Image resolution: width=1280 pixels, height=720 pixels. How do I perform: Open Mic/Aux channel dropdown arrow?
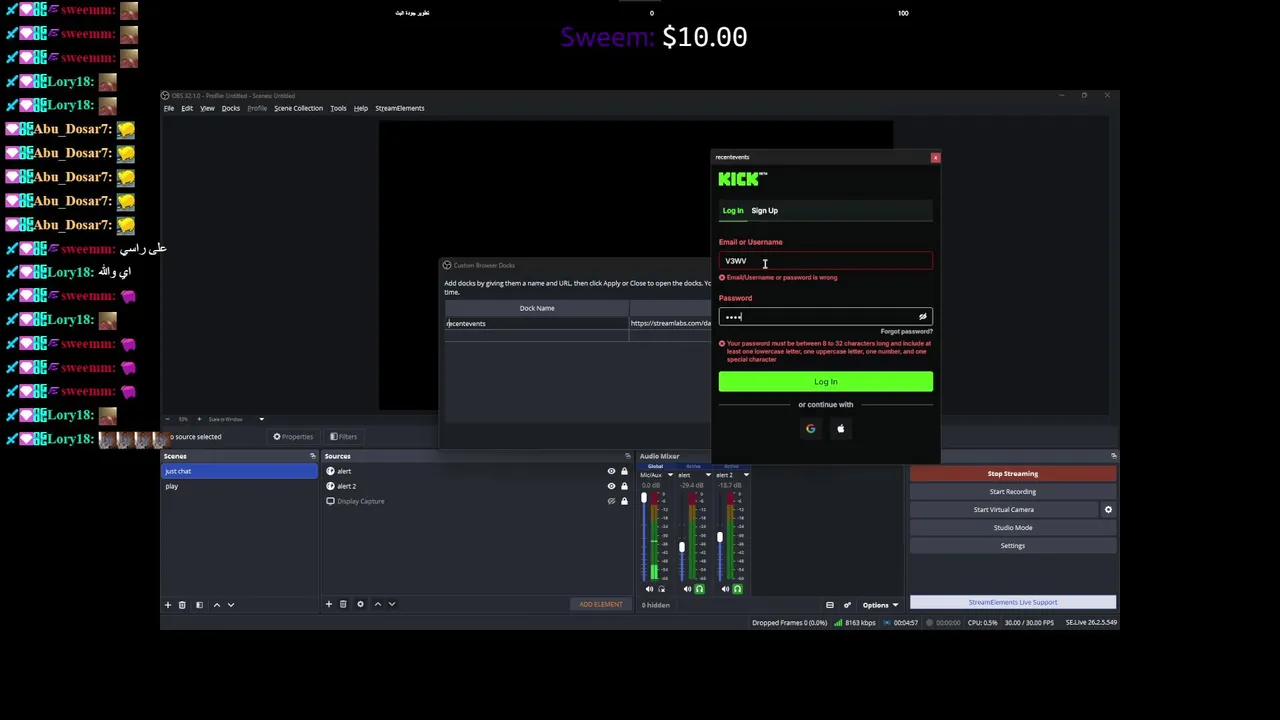(x=670, y=475)
